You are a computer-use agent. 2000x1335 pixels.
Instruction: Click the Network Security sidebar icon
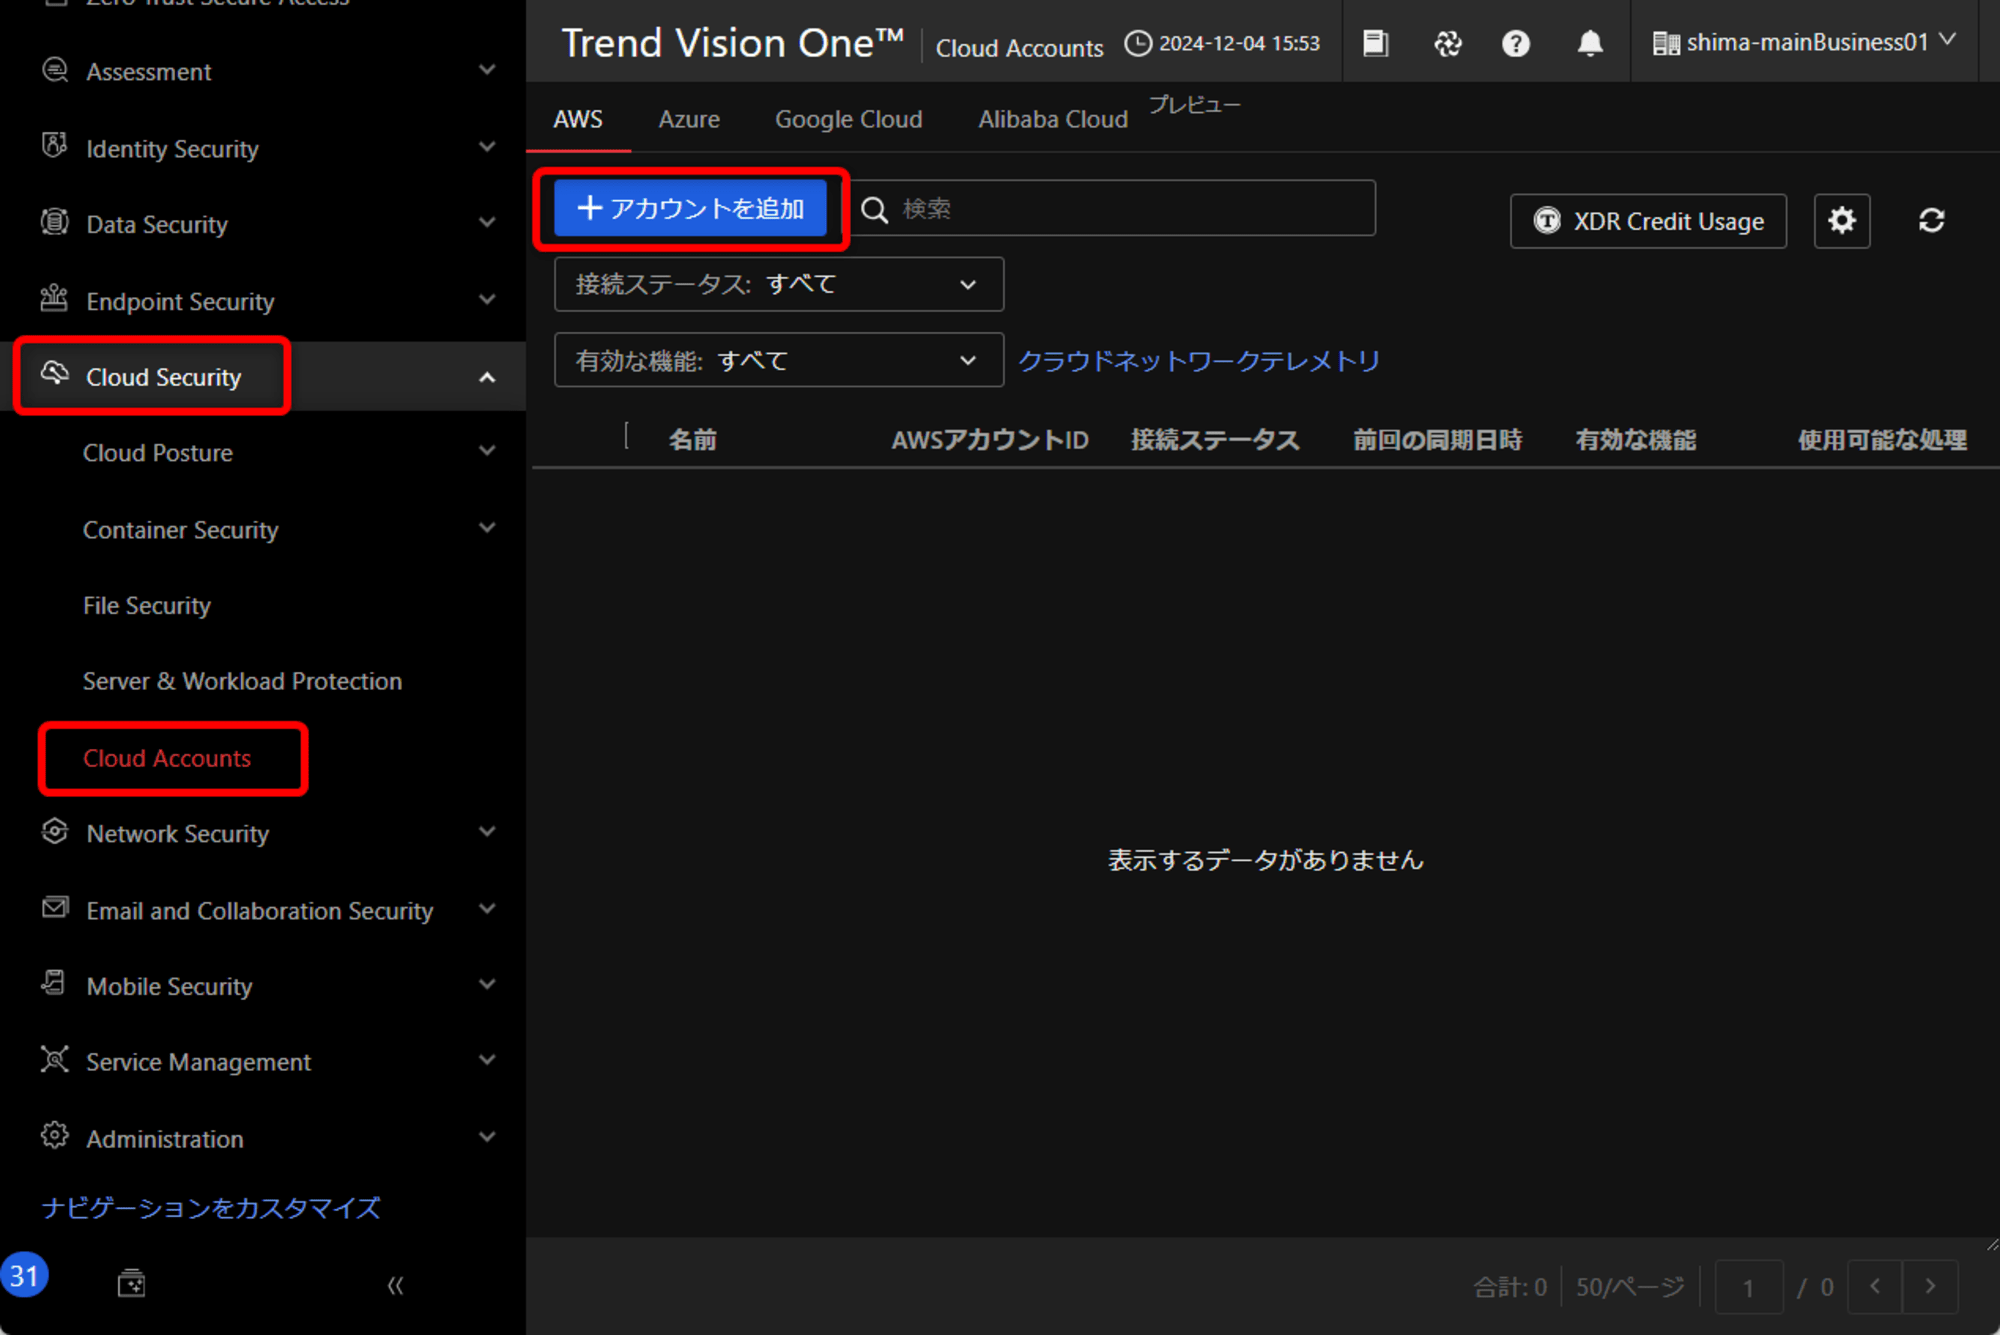tap(55, 832)
